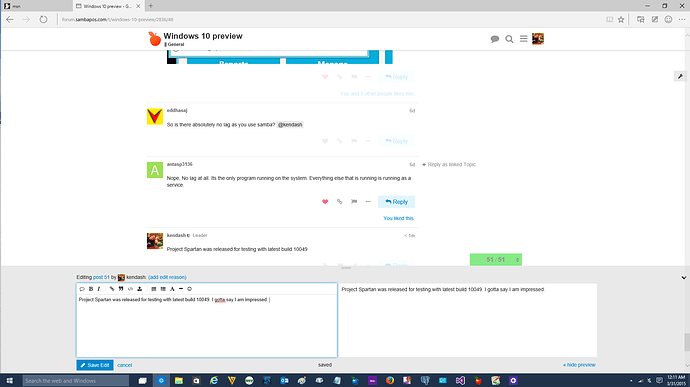Insert blockquote in editor
This screenshot has width=690, height=387.
tap(121, 289)
